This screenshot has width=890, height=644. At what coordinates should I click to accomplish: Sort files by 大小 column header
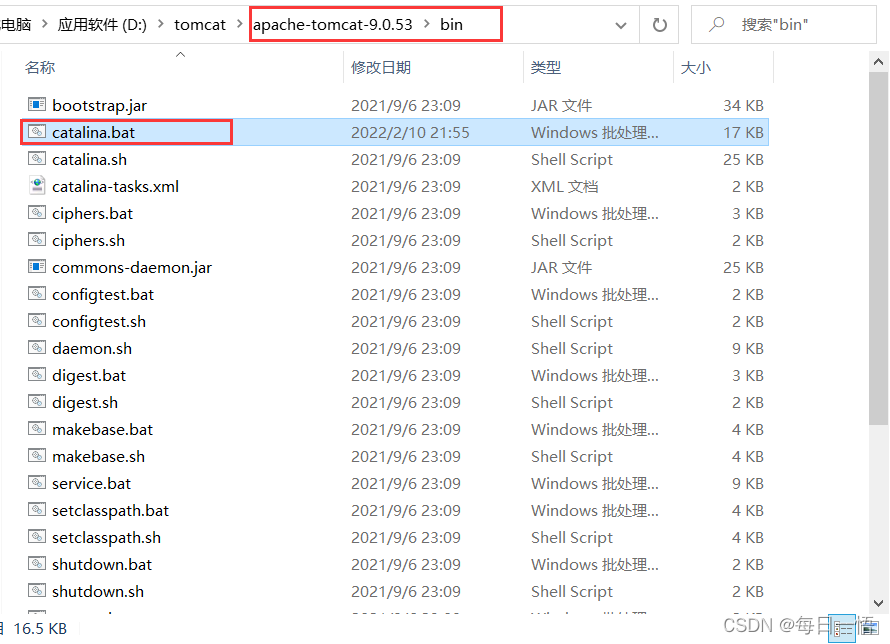tap(695, 68)
